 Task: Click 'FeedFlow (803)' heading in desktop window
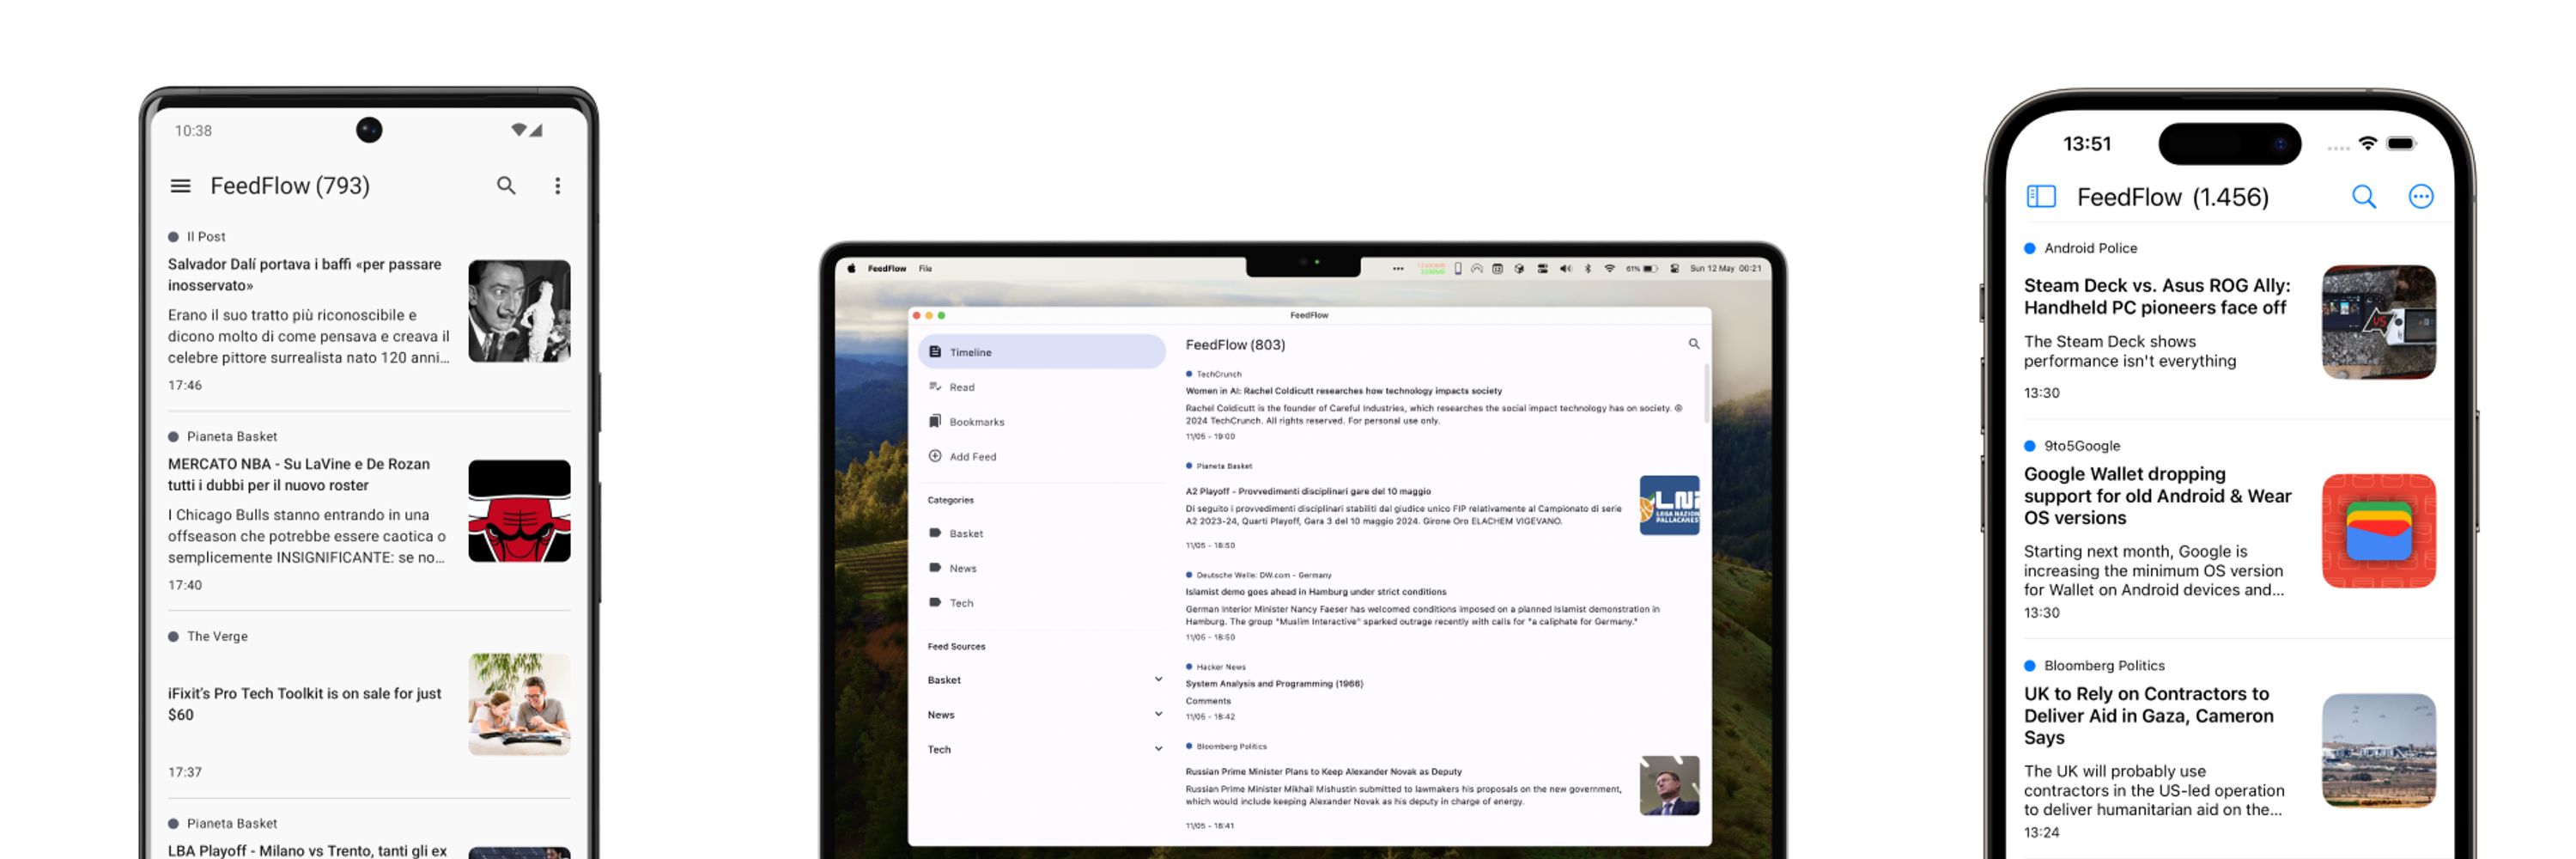pyautogui.click(x=1236, y=344)
